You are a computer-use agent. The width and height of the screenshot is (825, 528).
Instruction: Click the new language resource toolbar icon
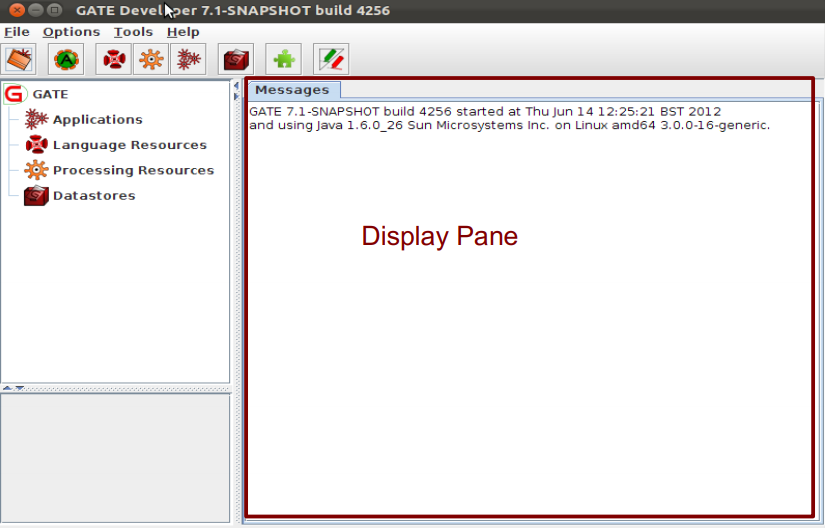point(114,59)
